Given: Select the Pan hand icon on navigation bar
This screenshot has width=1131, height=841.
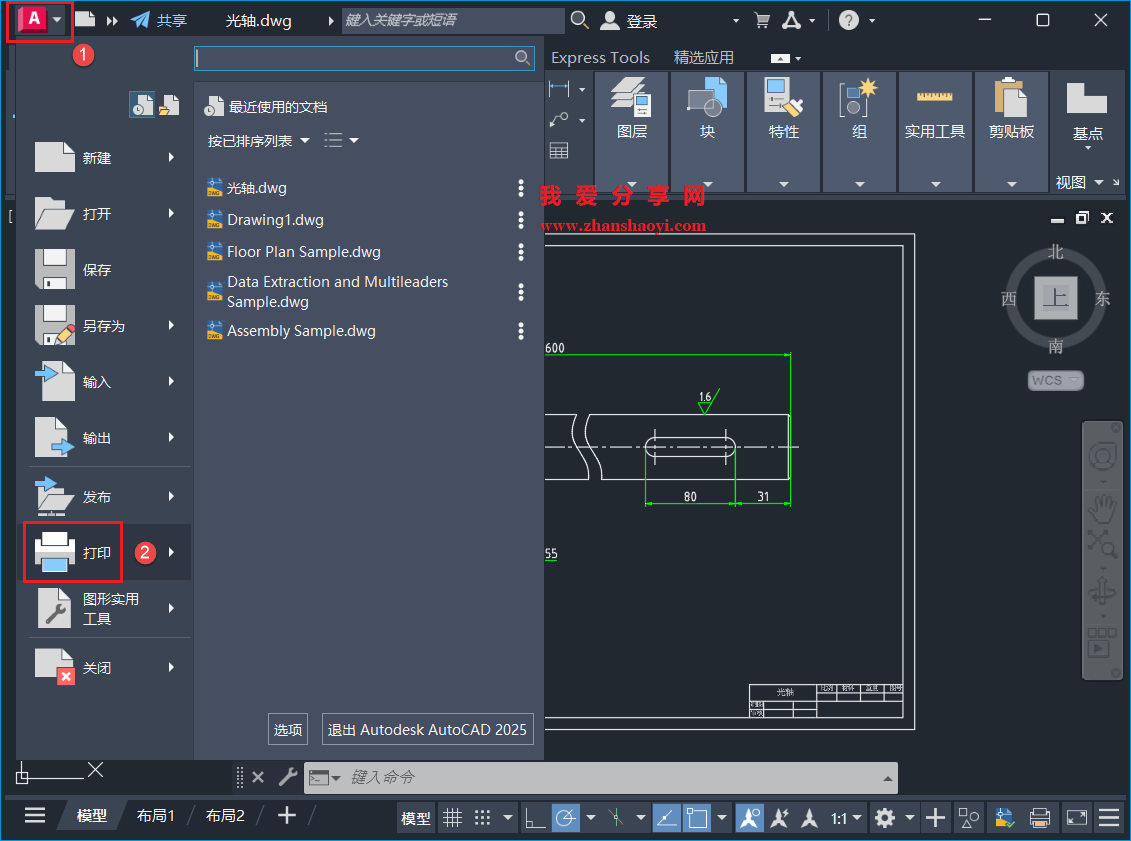Looking at the screenshot, I should point(1101,510).
